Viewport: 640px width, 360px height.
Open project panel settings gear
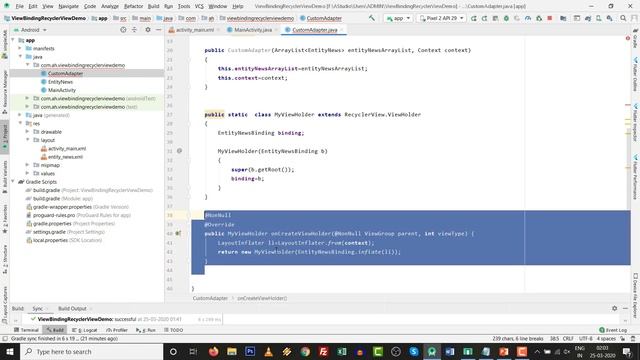point(148,30)
